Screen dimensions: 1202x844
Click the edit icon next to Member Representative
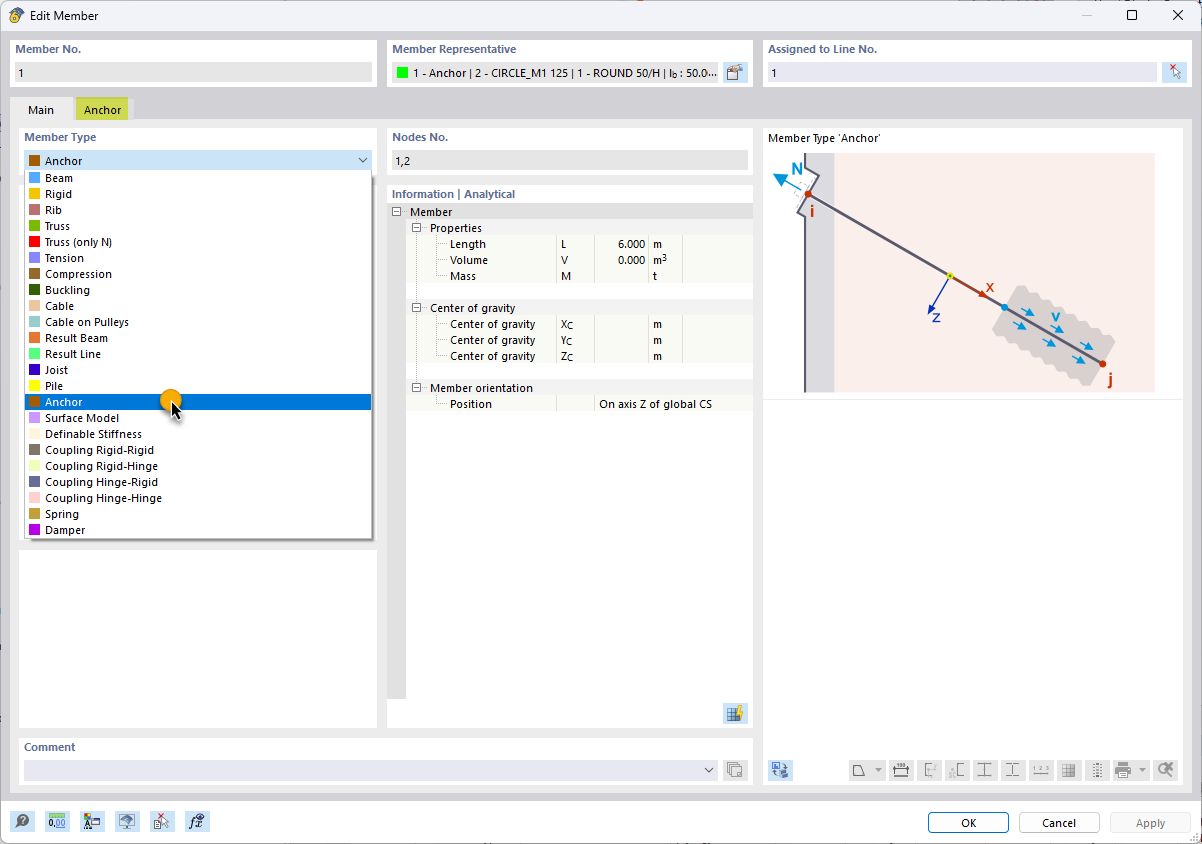(x=735, y=72)
